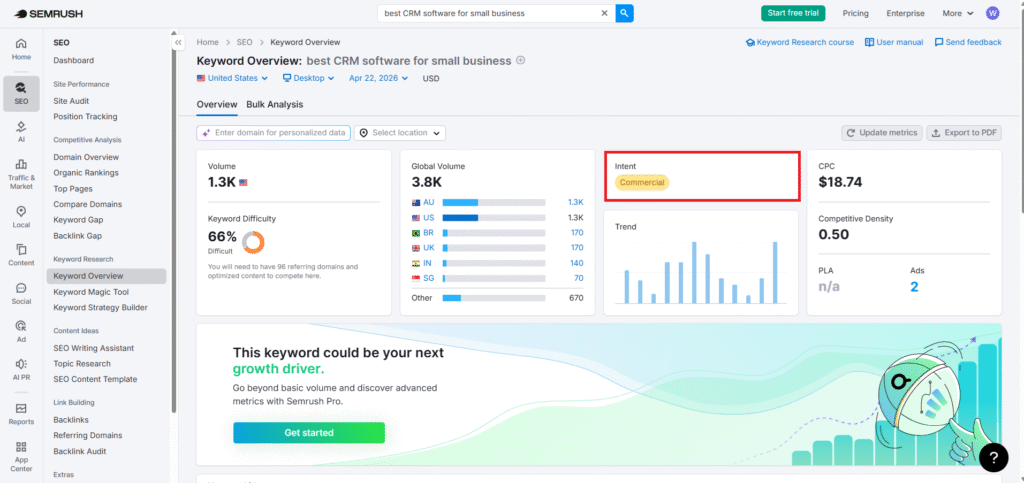Click the Export to PDF button
The image size is (1024, 483).
[963, 132]
